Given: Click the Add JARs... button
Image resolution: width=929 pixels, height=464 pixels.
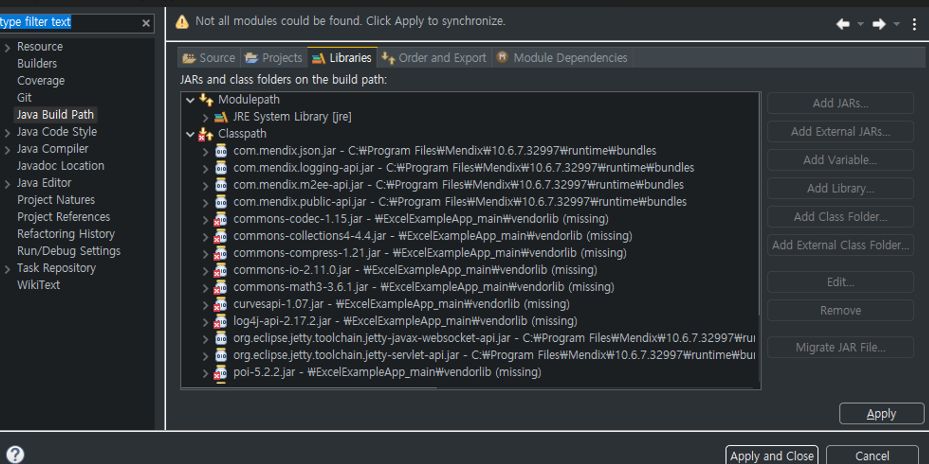Looking at the screenshot, I should (840, 103).
